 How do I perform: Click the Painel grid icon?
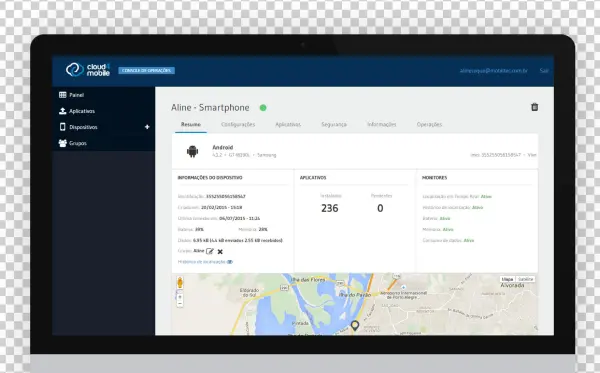(63, 95)
